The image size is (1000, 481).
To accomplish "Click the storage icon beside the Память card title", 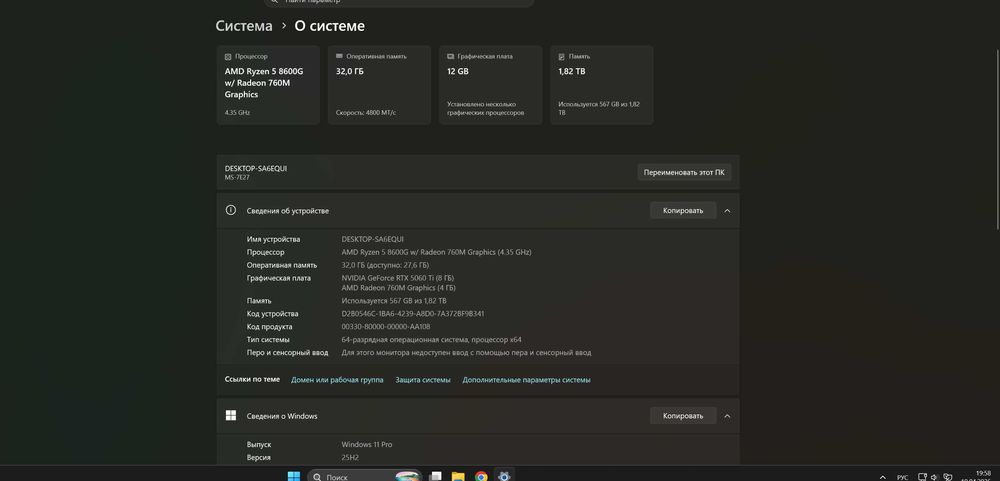I will coord(561,56).
